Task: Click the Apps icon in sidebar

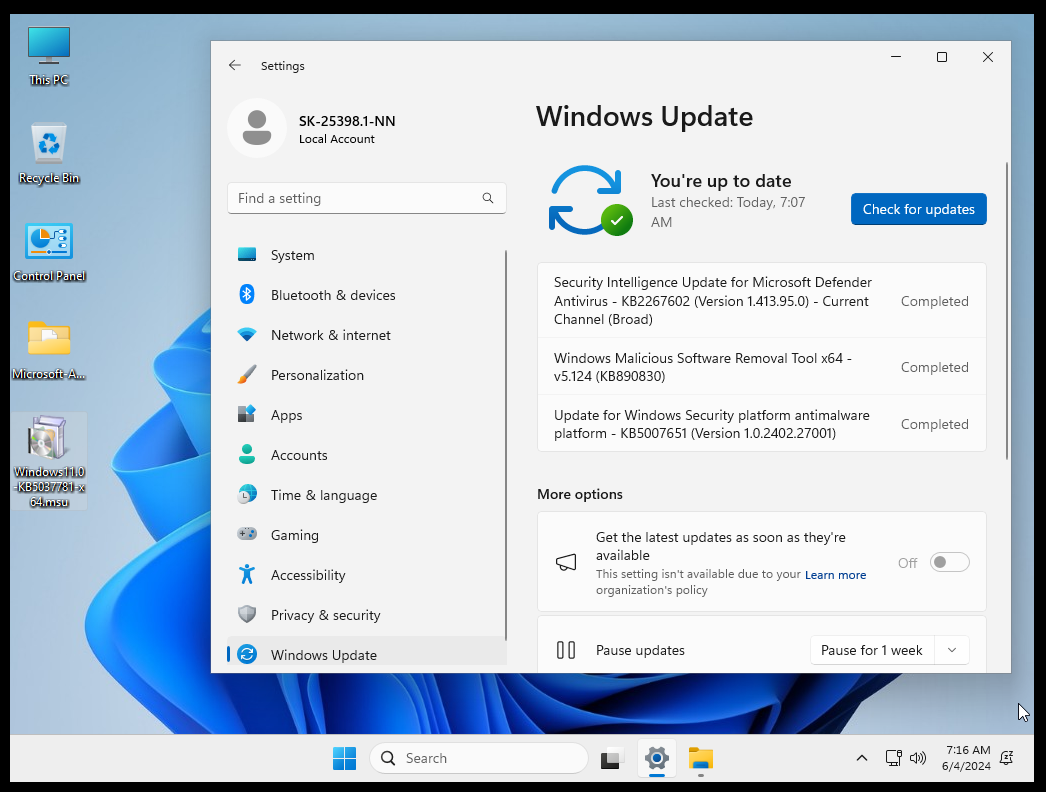Action: click(x=247, y=414)
